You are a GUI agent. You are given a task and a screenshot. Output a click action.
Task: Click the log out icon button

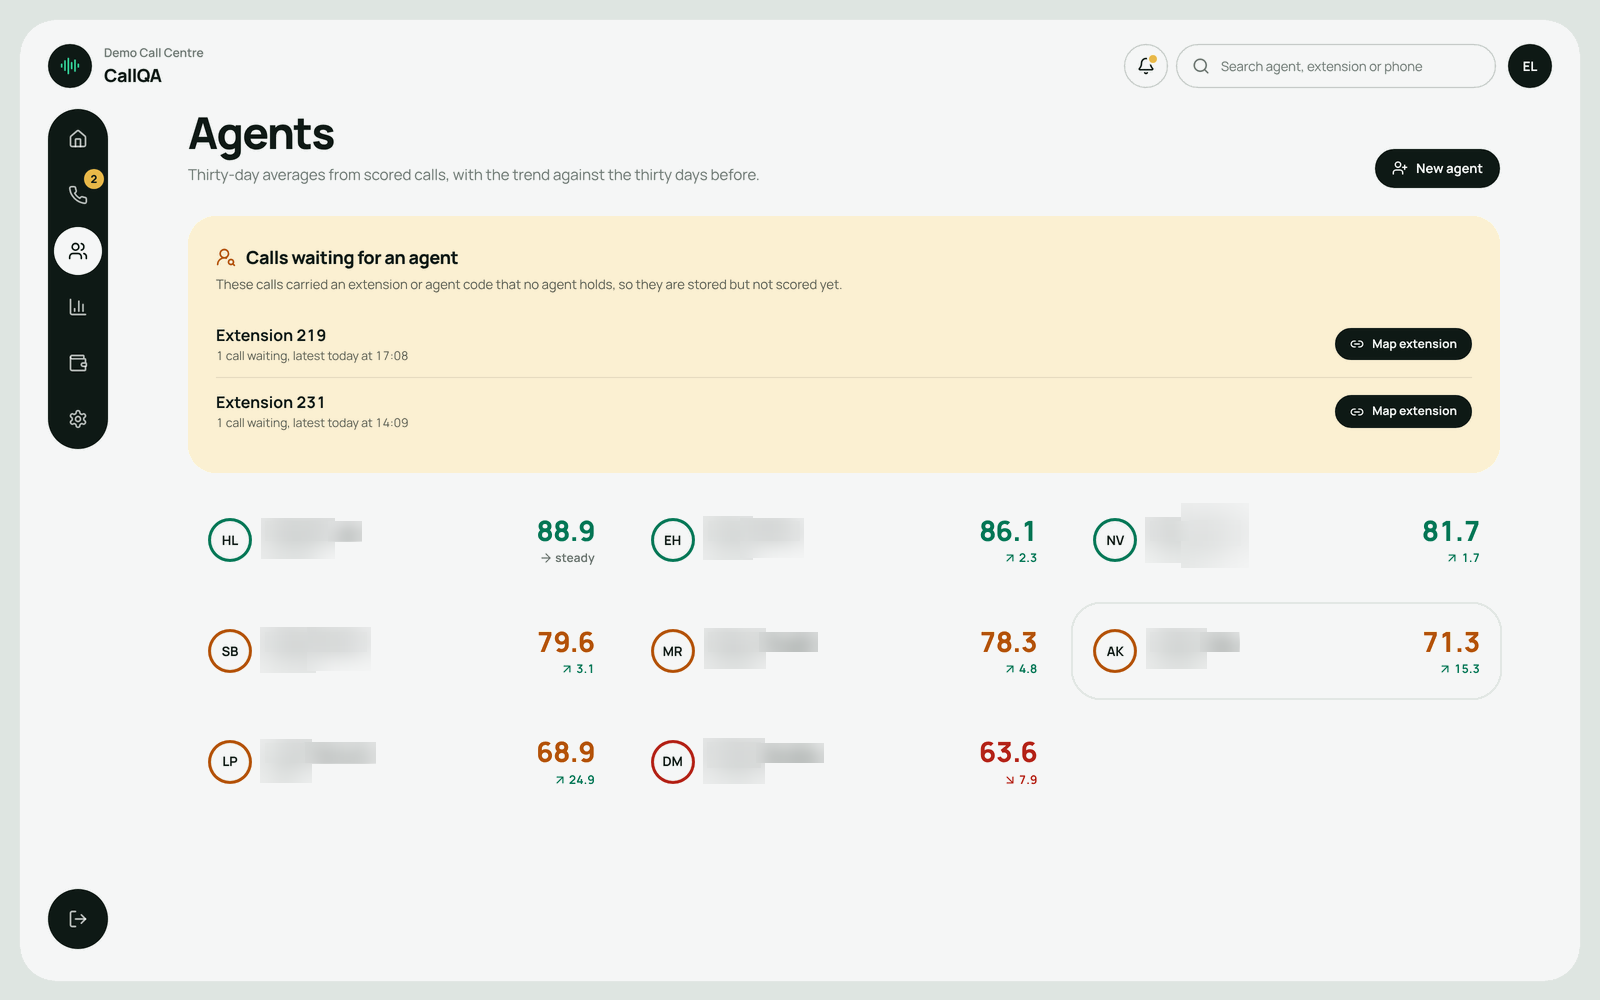pos(78,919)
